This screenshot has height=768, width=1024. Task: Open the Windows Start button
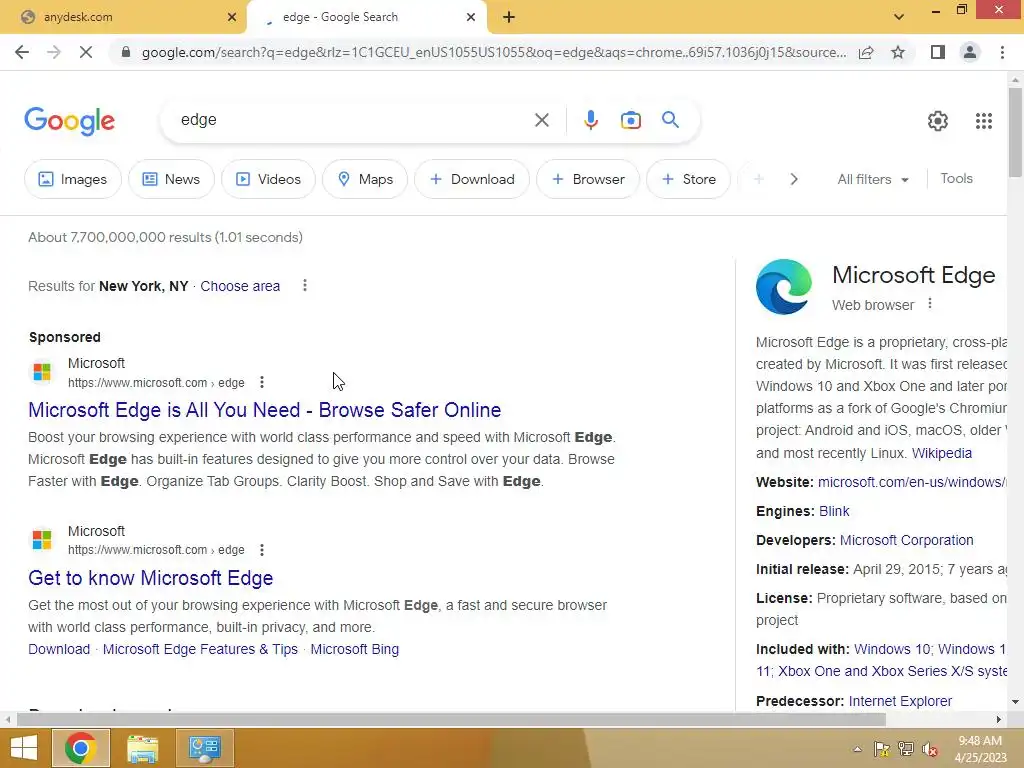click(x=24, y=748)
